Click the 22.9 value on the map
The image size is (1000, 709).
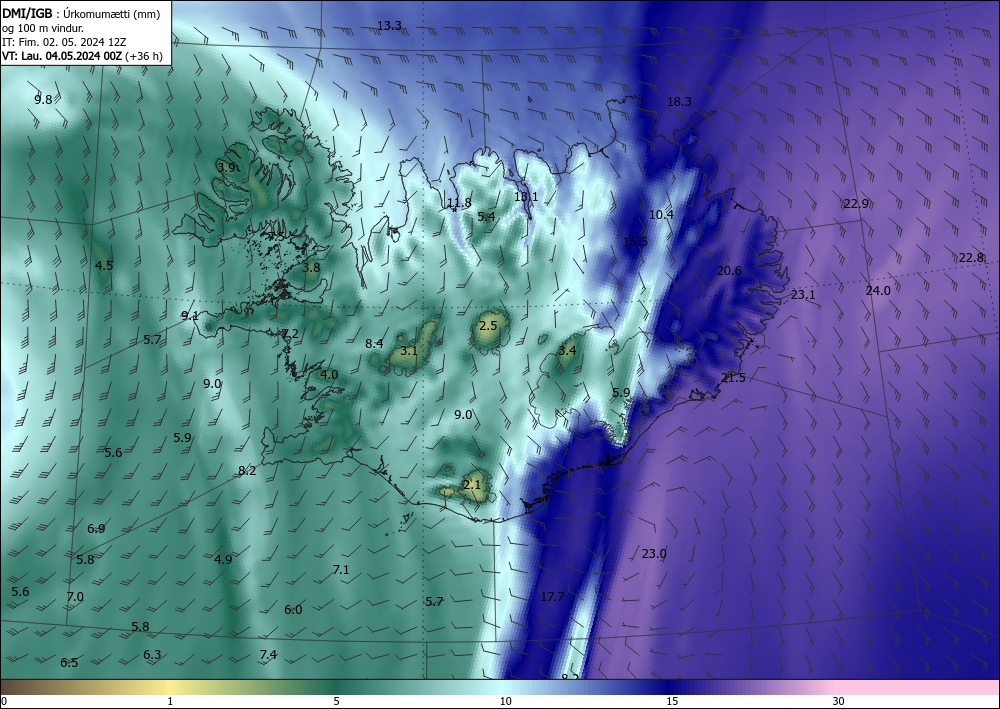tap(856, 203)
